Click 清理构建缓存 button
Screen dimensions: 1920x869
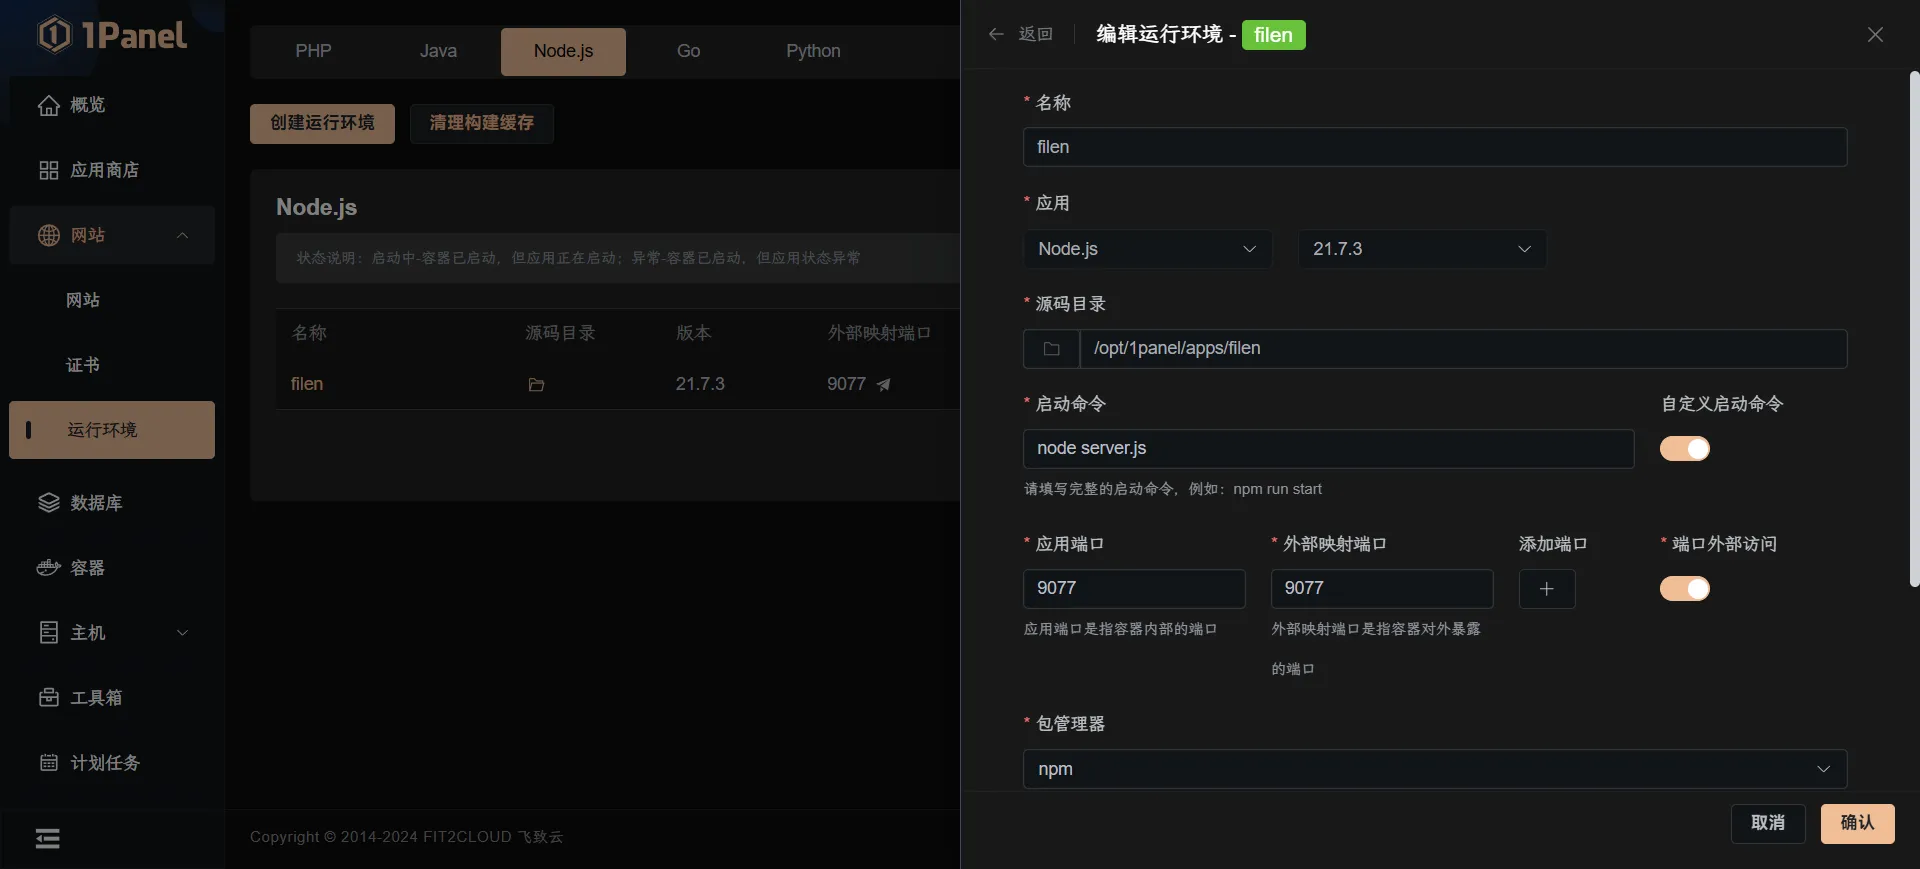(x=482, y=123)
